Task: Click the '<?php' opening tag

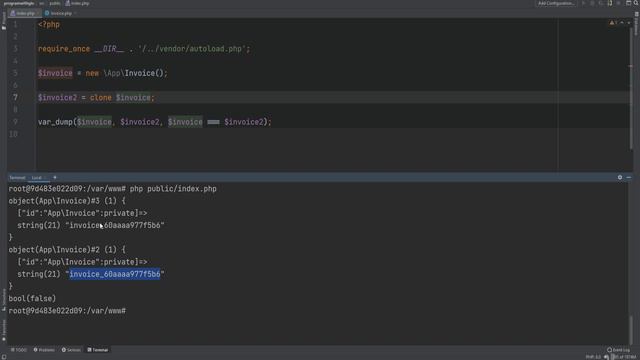Action: point(49,24)
